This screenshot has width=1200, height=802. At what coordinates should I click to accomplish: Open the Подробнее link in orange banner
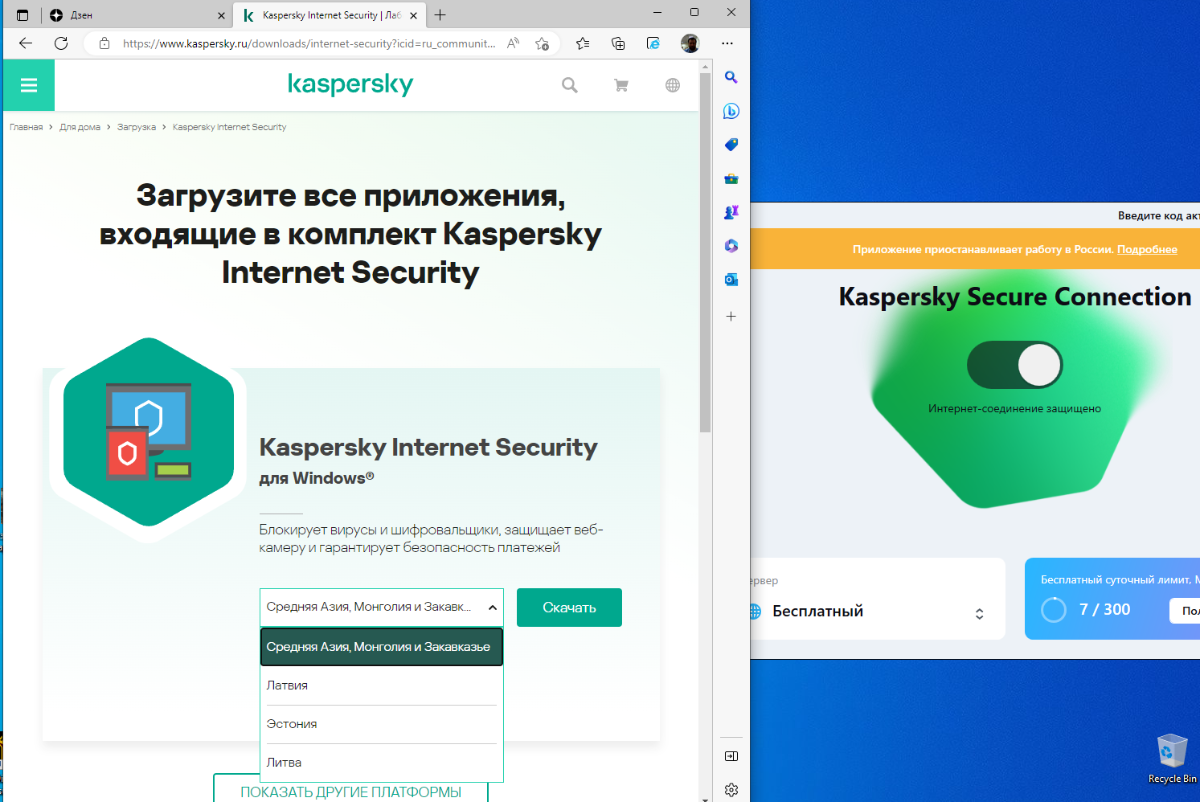pos(1147,249)
